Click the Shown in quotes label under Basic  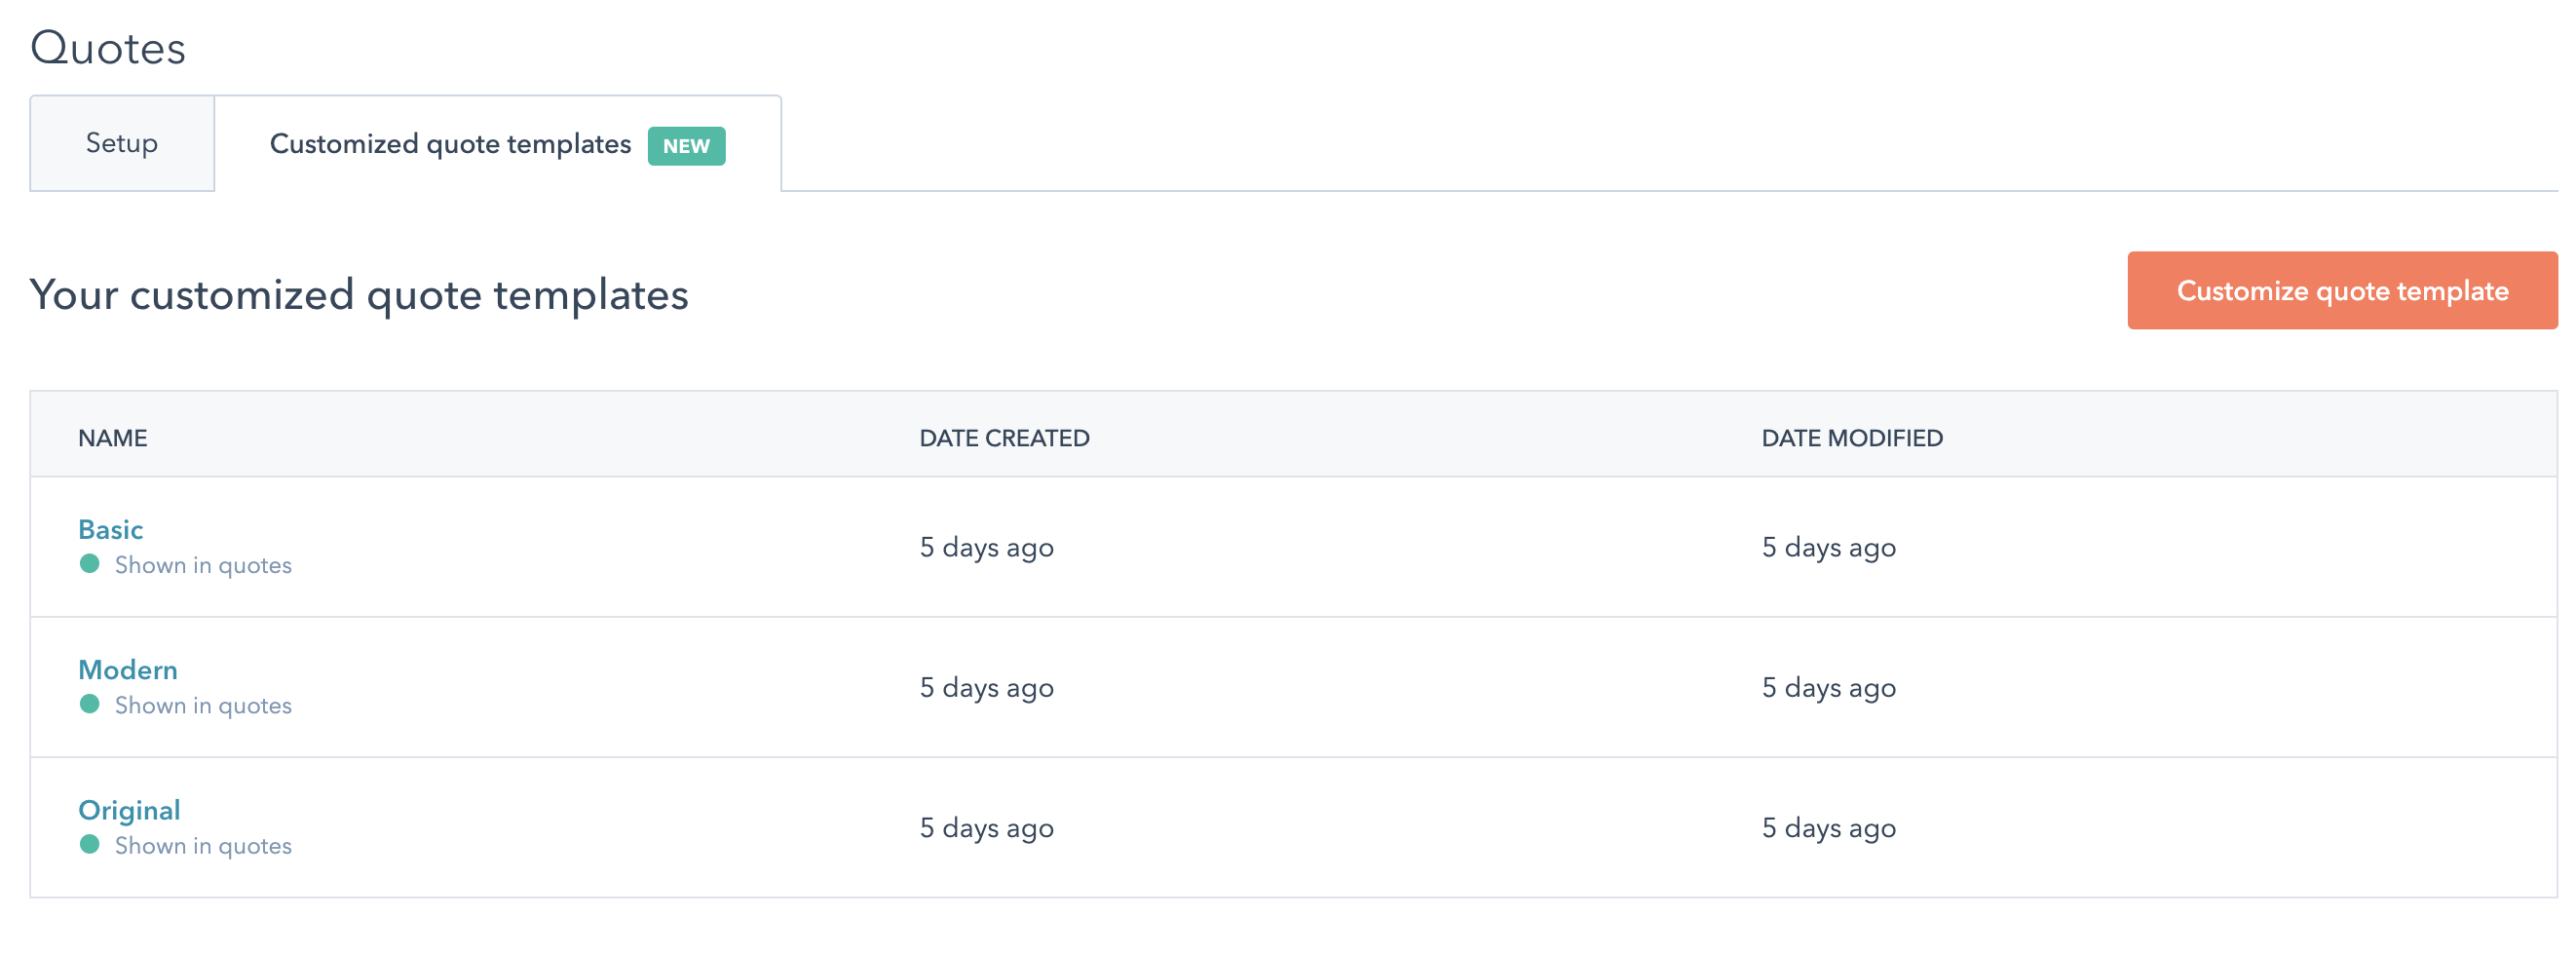pos(203,565)
